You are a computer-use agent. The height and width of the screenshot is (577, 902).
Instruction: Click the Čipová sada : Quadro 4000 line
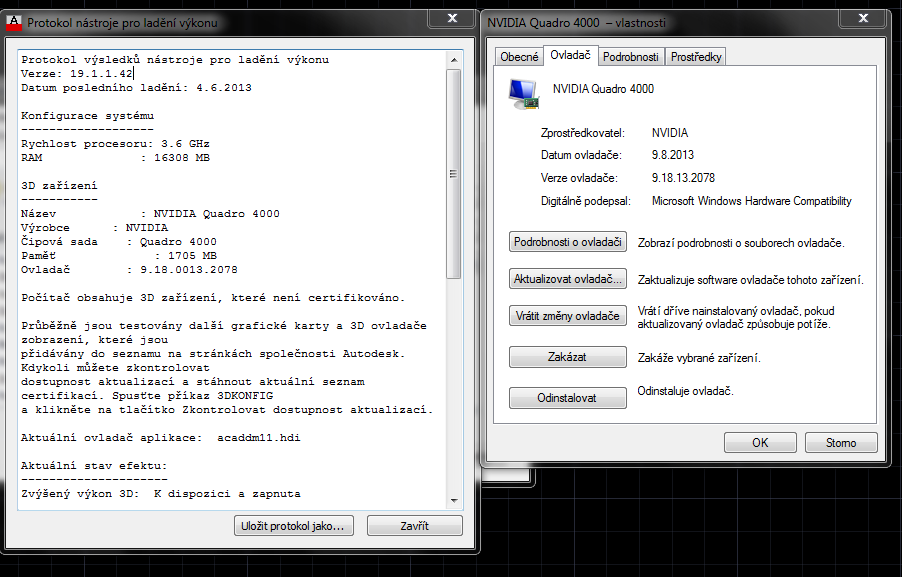119,242
